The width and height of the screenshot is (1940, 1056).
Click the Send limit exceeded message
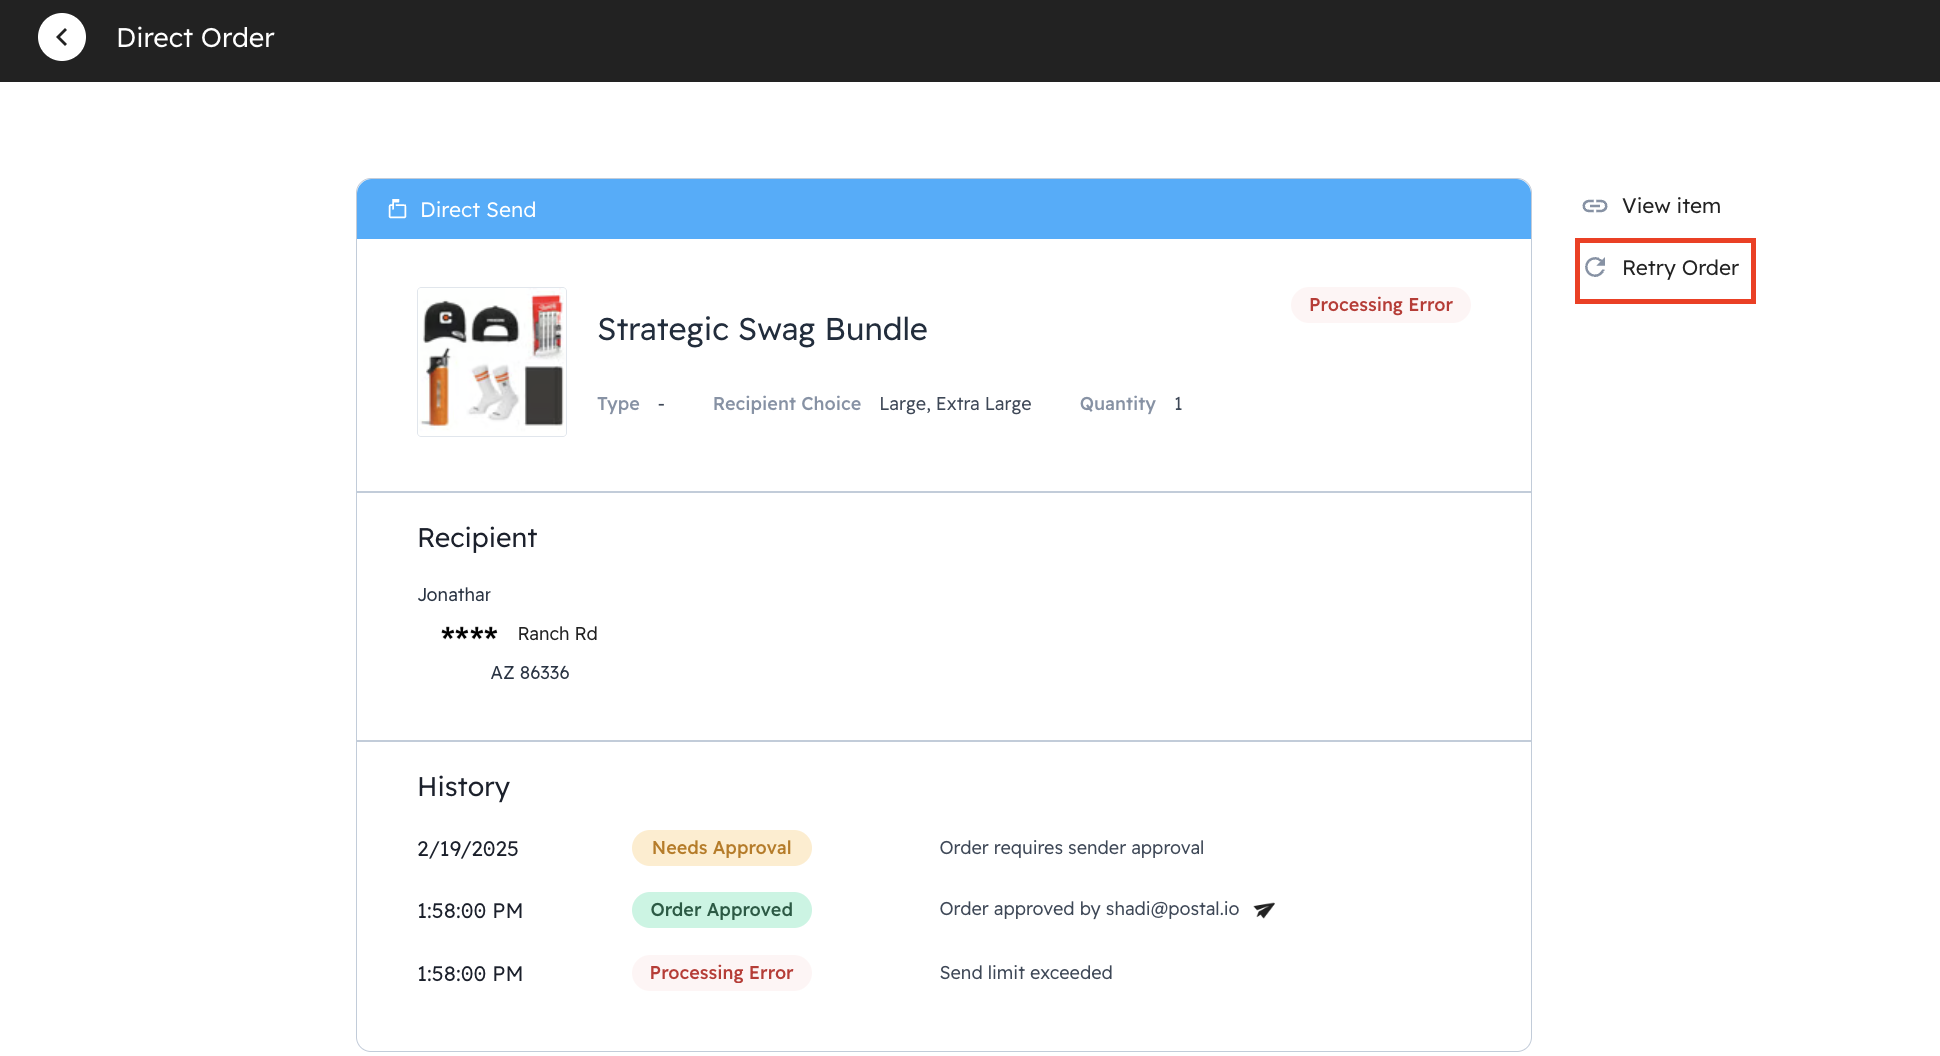[1025, 973]
